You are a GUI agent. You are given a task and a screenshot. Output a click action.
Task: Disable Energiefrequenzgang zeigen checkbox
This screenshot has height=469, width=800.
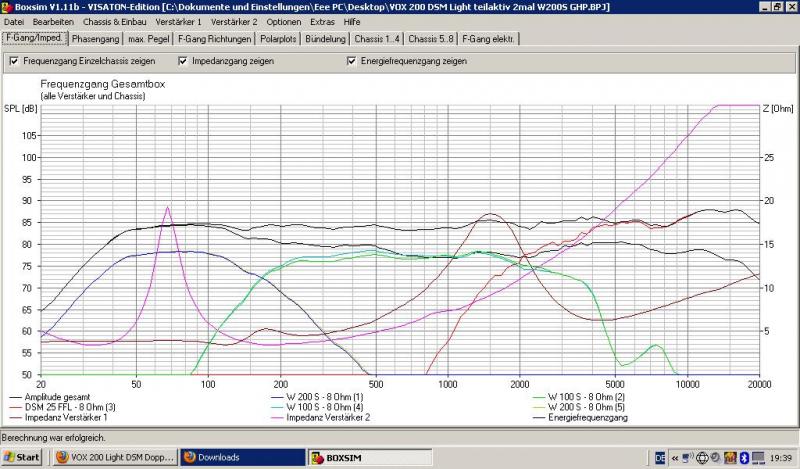(x=351, y=61)
